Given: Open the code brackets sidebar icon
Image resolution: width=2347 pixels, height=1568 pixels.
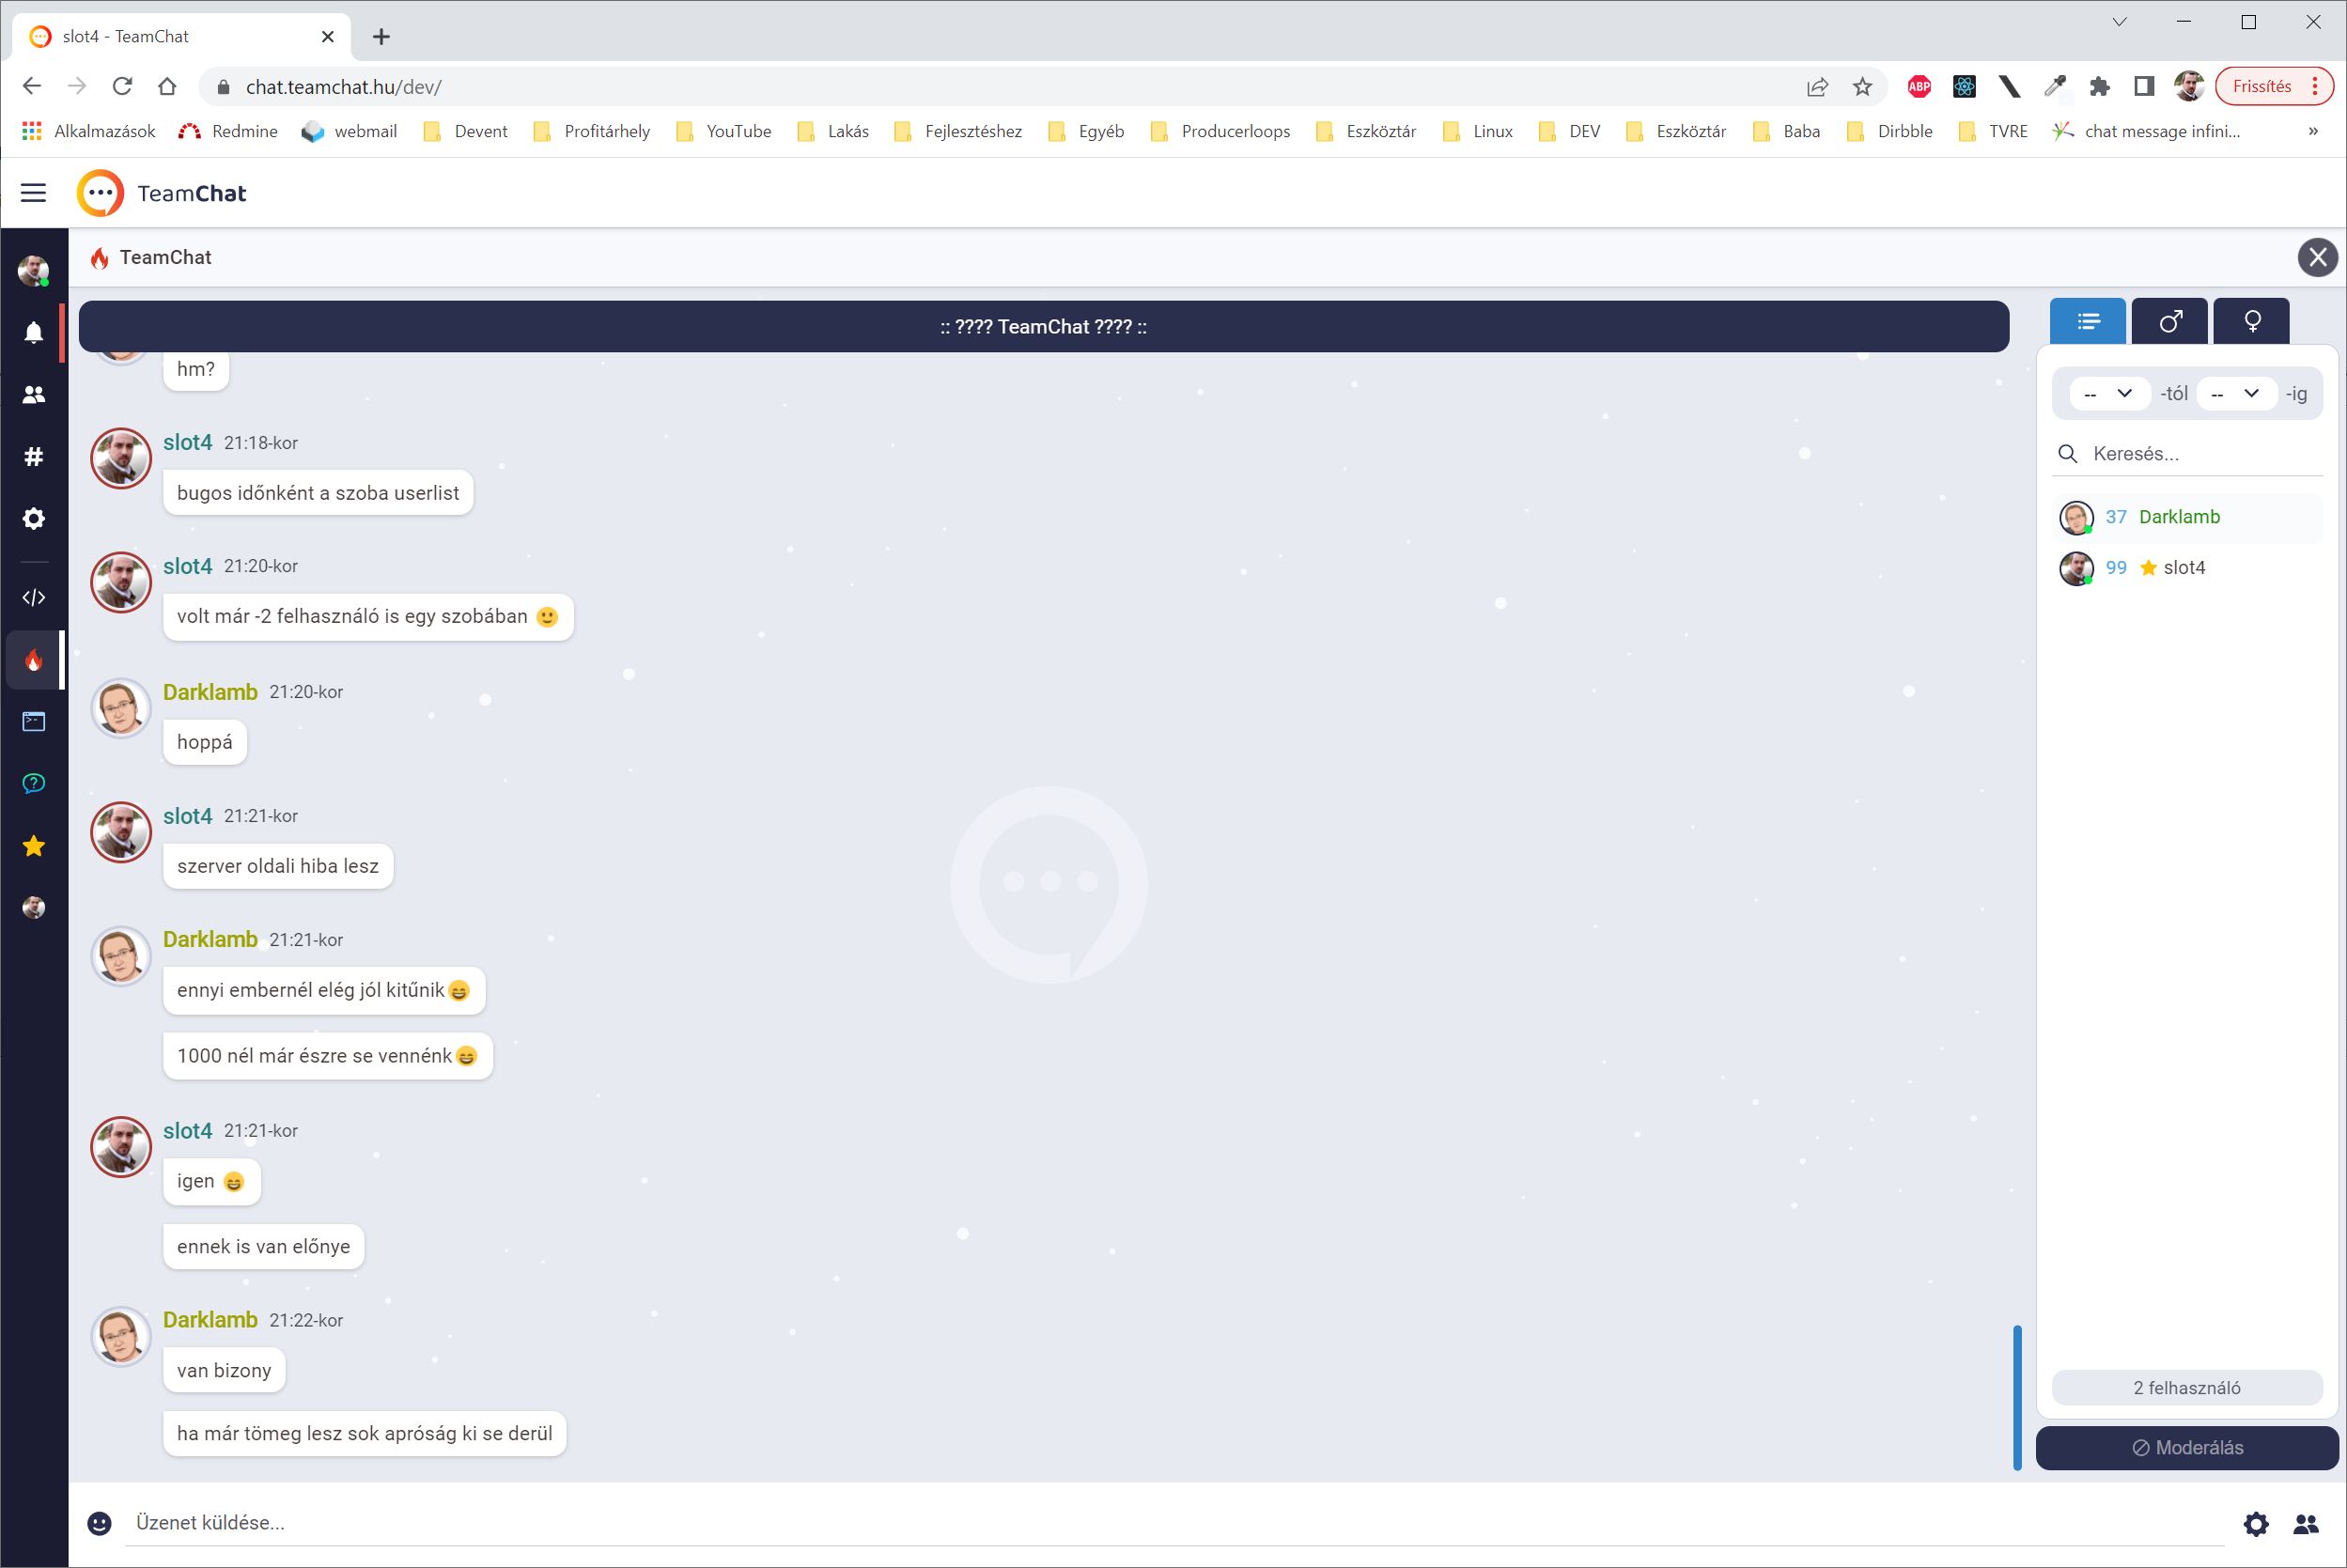Looking at the screenshot, I should click(x=33, y=597).
